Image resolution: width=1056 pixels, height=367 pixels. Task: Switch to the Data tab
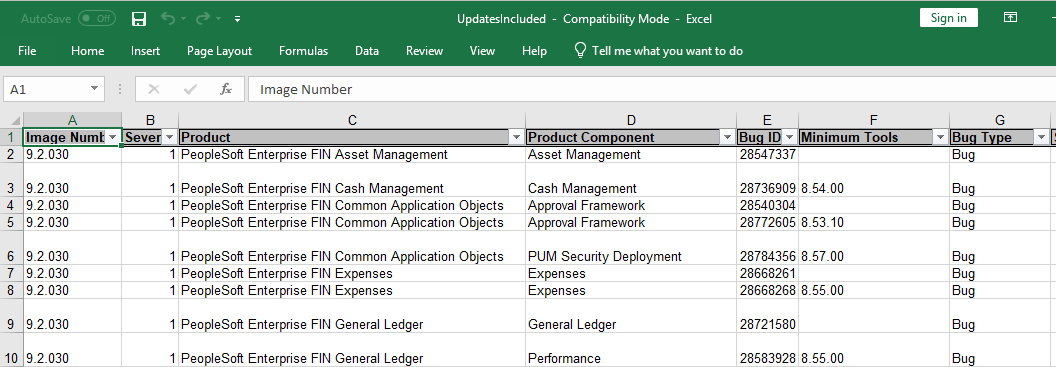coord(367,51)
